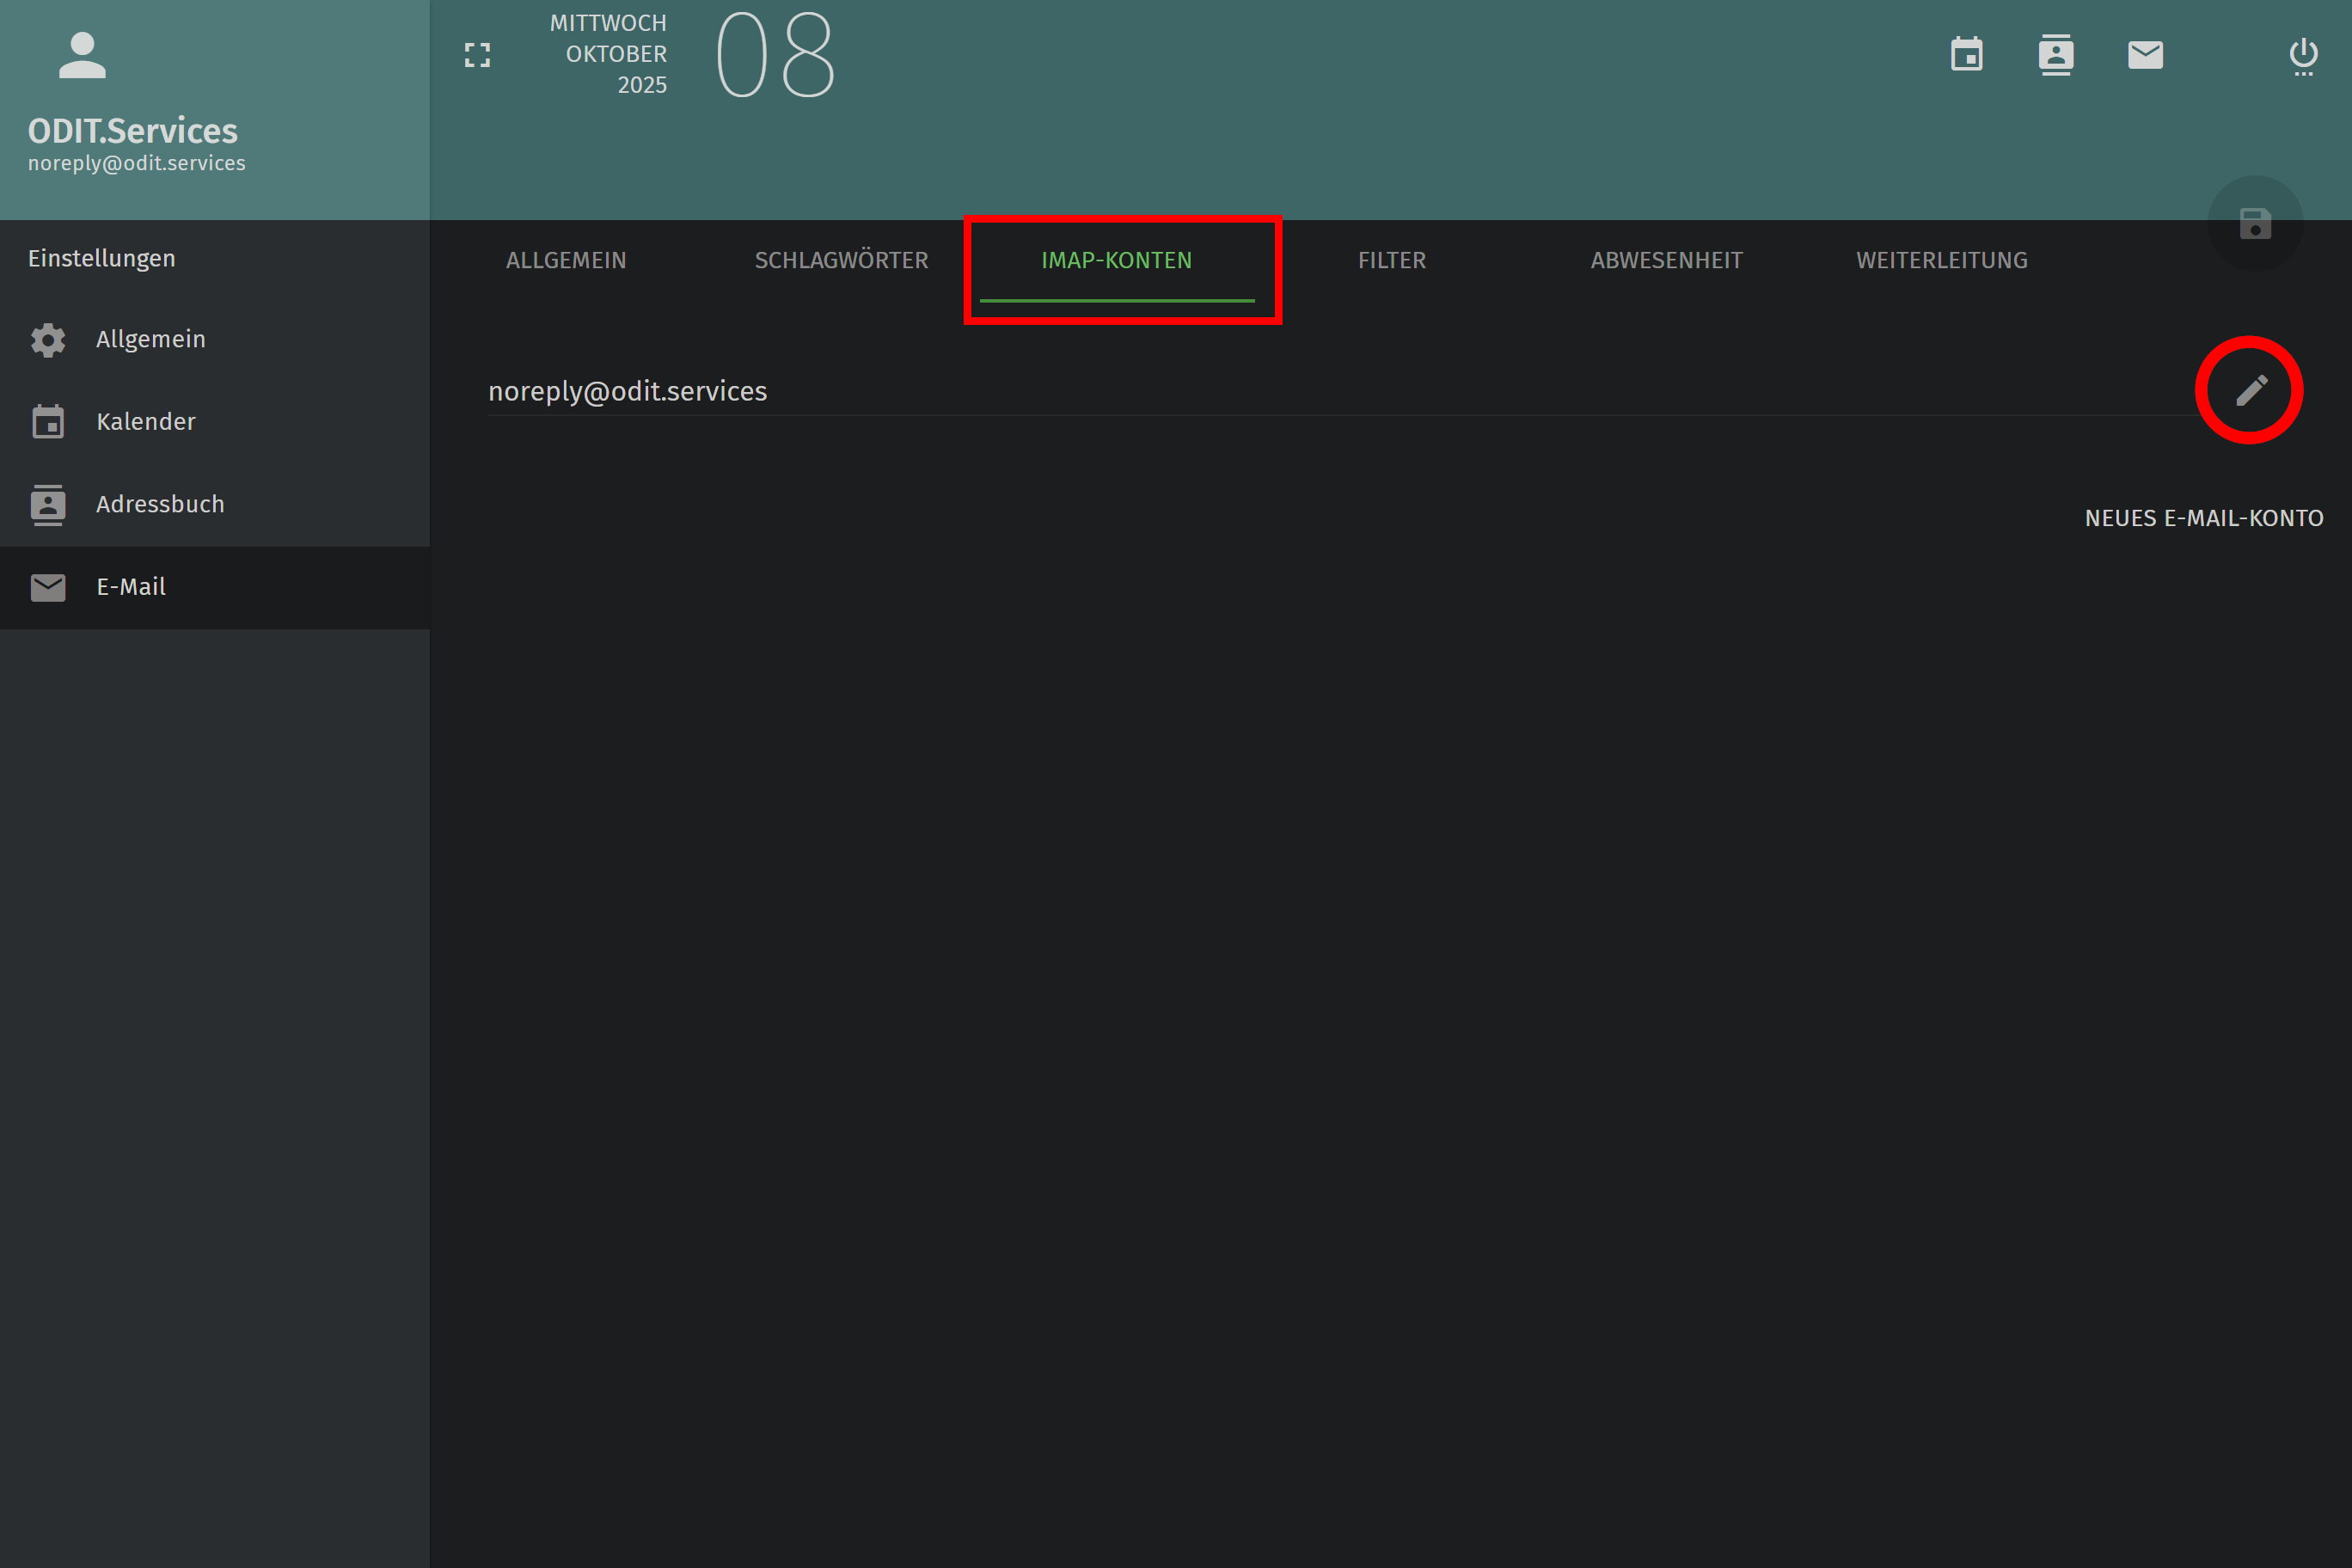Viewport: 2352px width, 1568px height.
Task: Click the fullscreen toggle icon
Action: pos(477,55)
